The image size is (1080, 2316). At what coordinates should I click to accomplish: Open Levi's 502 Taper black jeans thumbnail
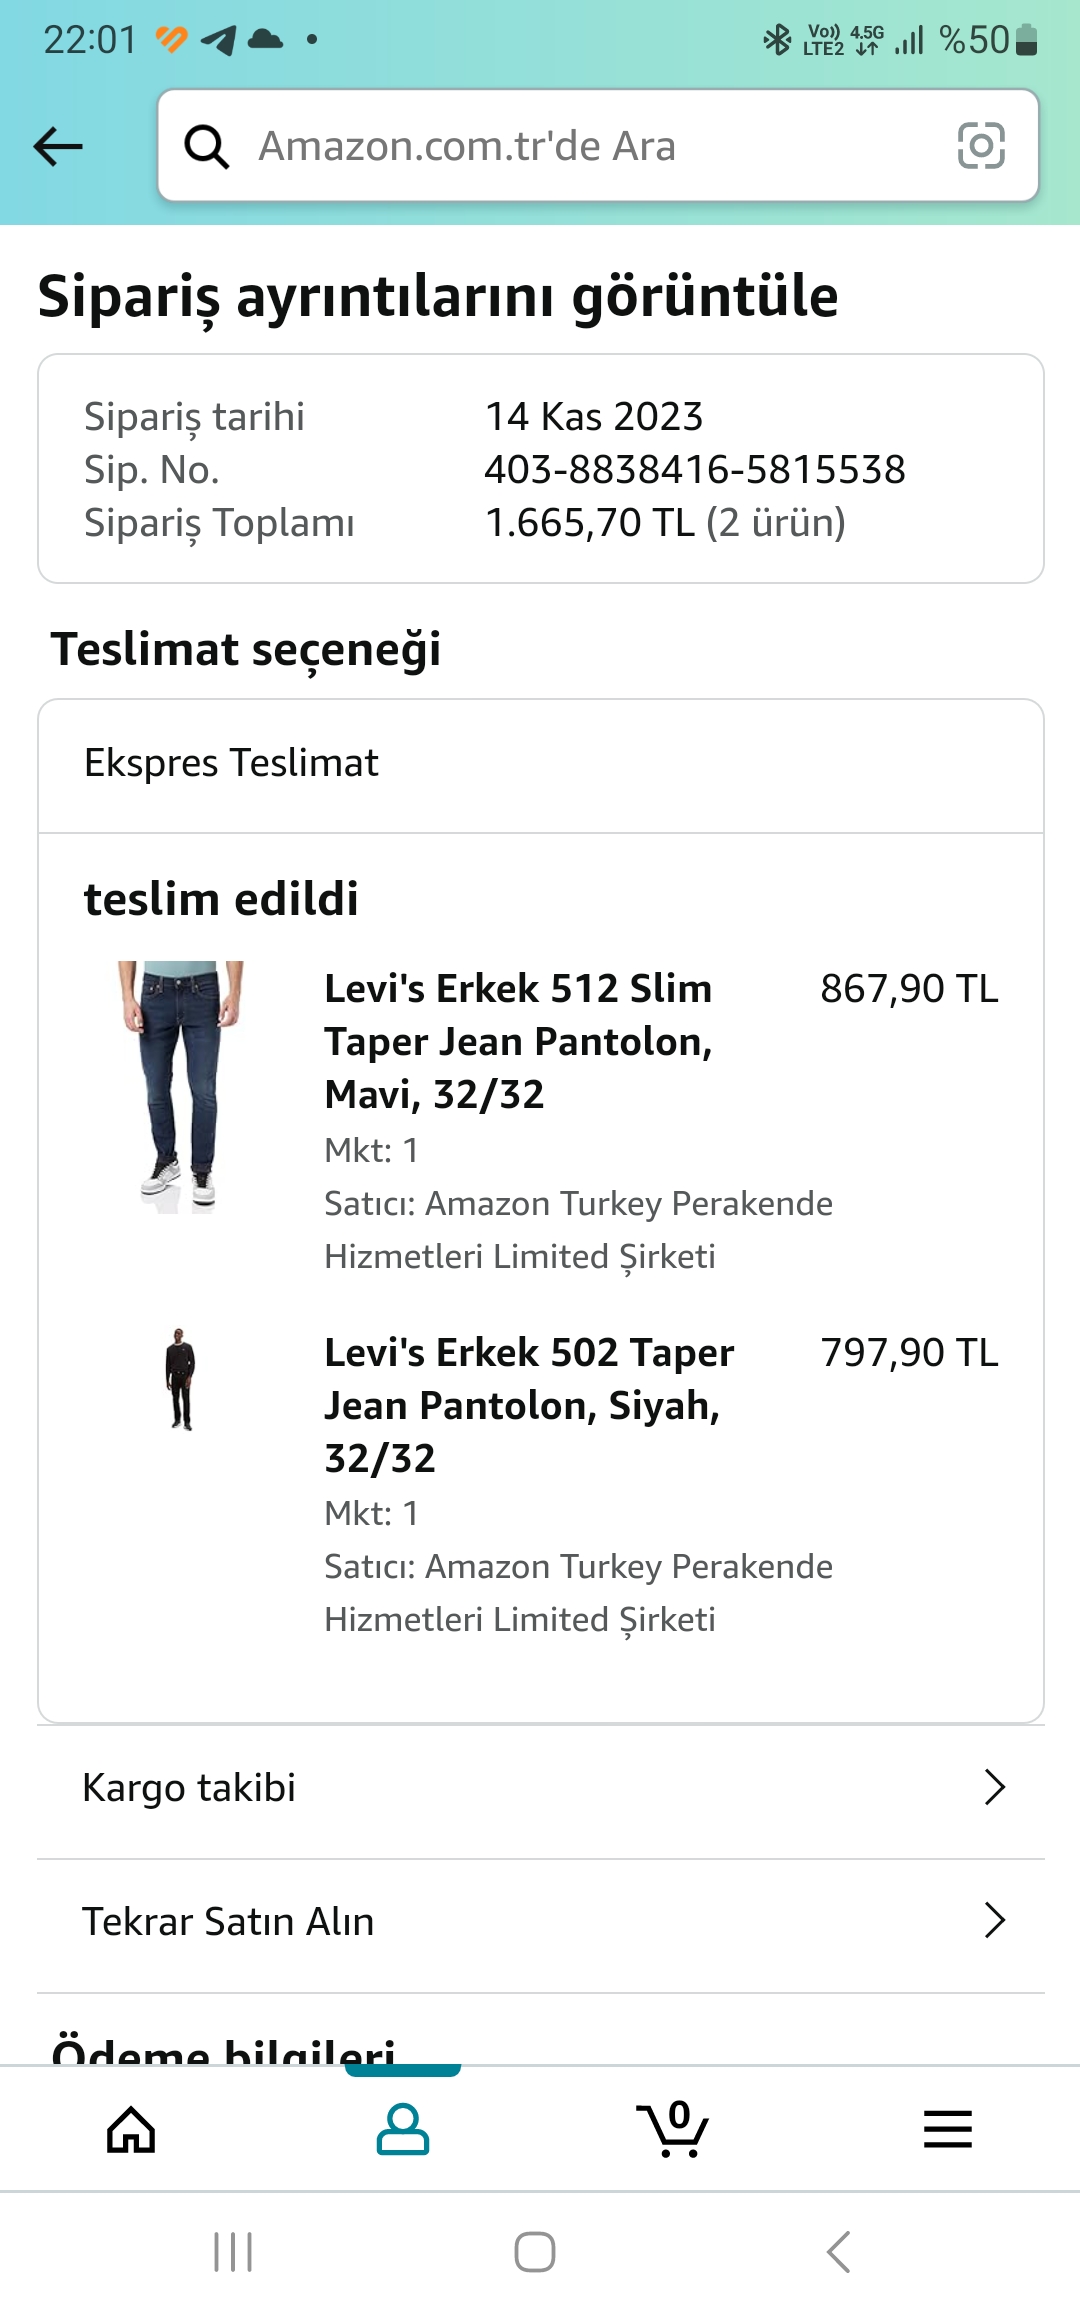pos(180,1379)
